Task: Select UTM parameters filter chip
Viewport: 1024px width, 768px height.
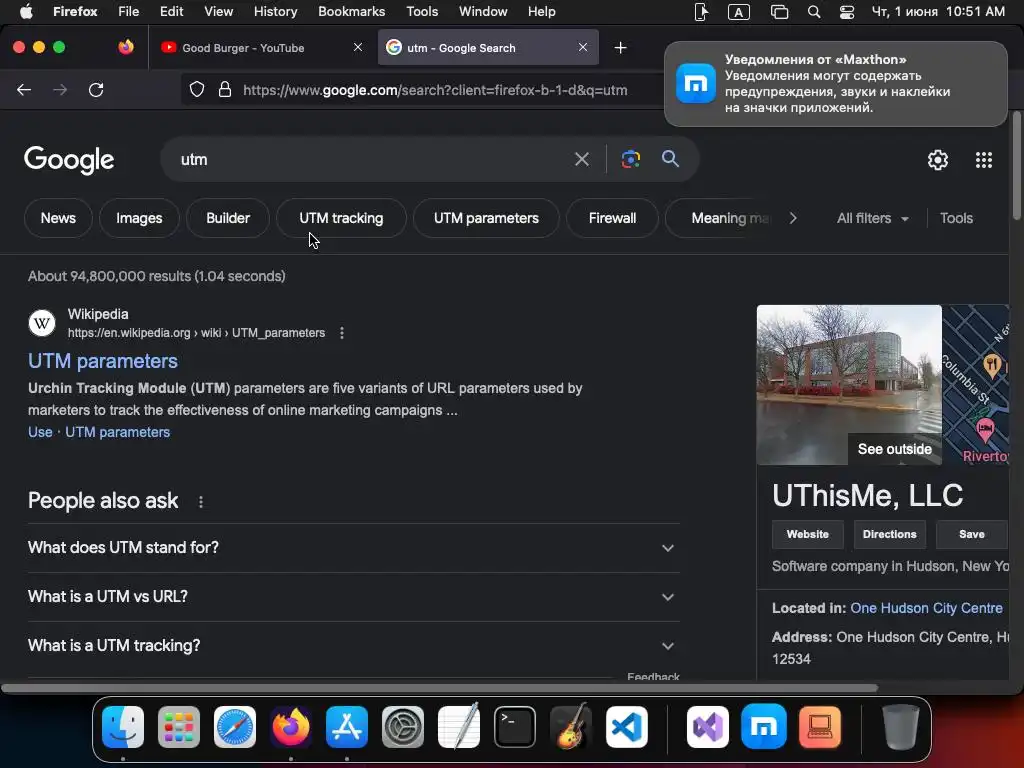Action: coord(486,218)
